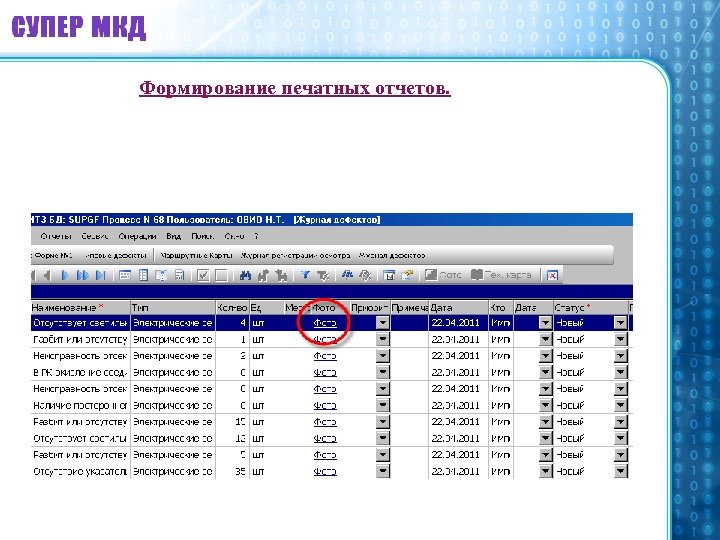Open status dropdown in the quantity 13 row
720x540 pixels.
620,438
